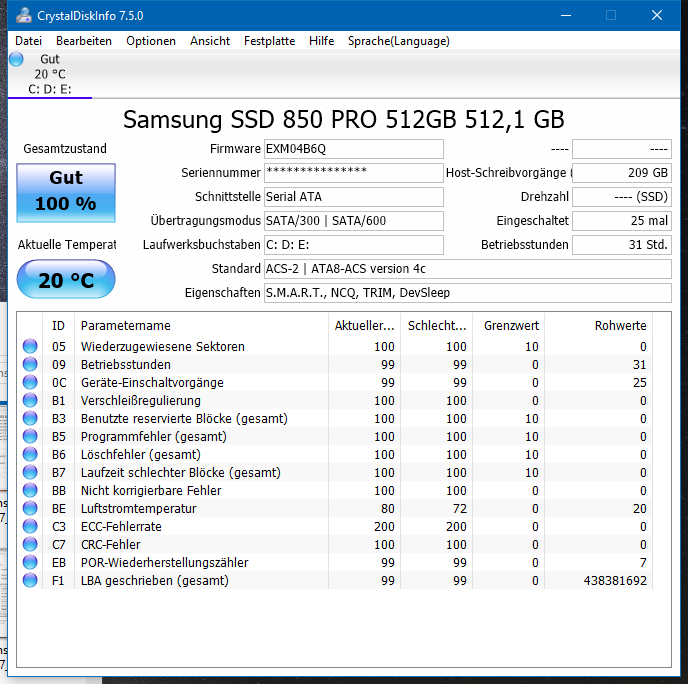
Task: Select the Verschleißregulierung parameter text
Action: (140, 401)
